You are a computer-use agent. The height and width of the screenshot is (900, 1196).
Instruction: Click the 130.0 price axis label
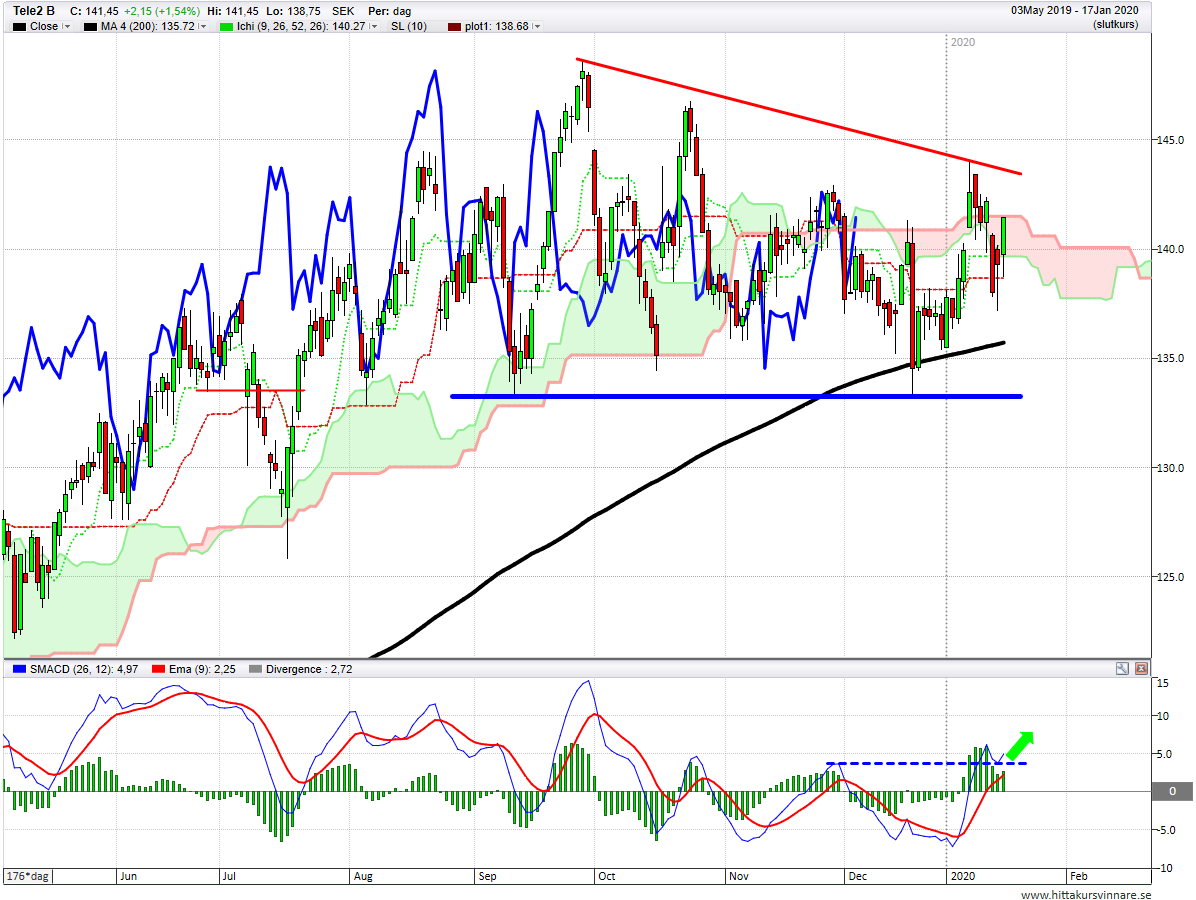(1171, 468)
